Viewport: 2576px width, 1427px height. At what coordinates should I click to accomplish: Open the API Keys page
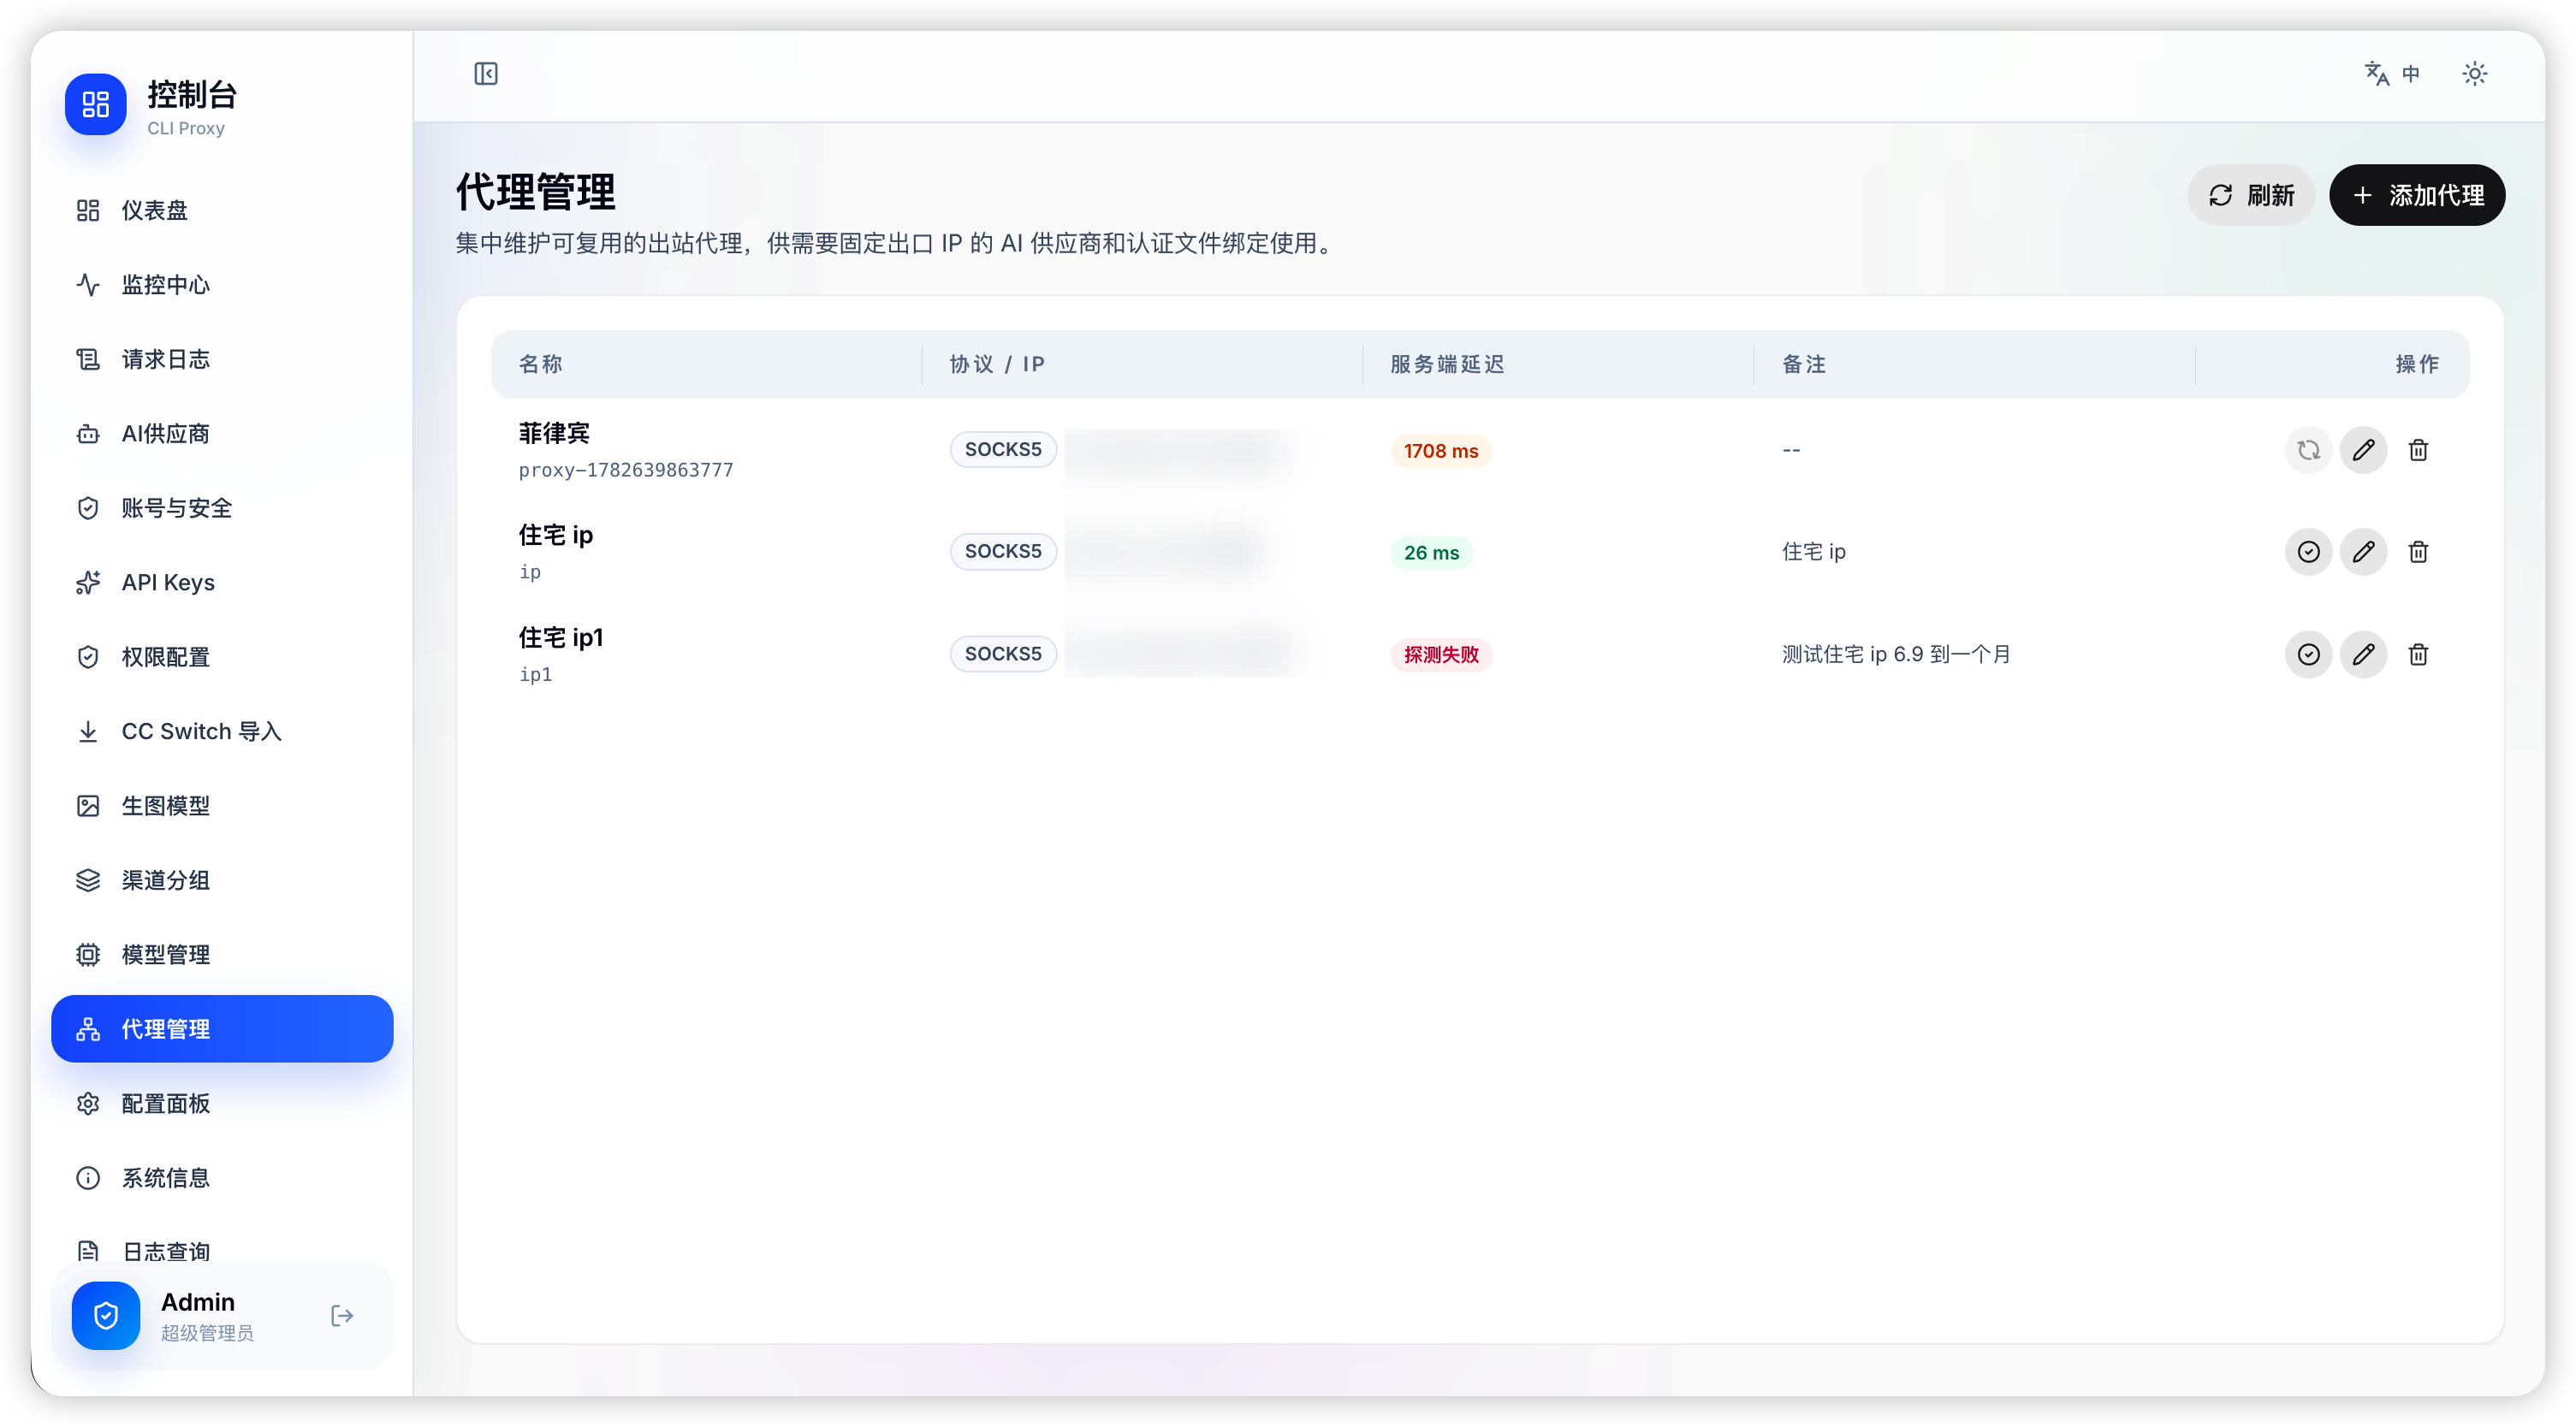[222, 583]
